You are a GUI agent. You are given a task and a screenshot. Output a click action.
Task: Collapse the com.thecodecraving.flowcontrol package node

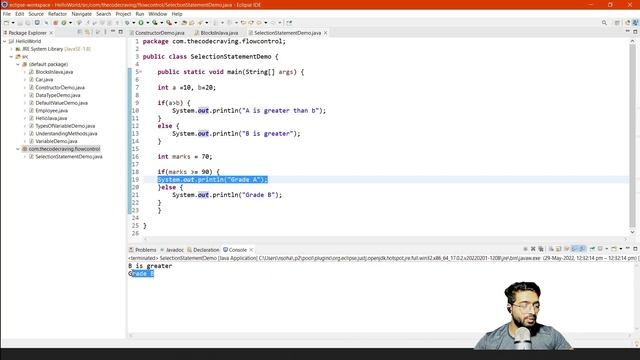(x=18, y=149)
